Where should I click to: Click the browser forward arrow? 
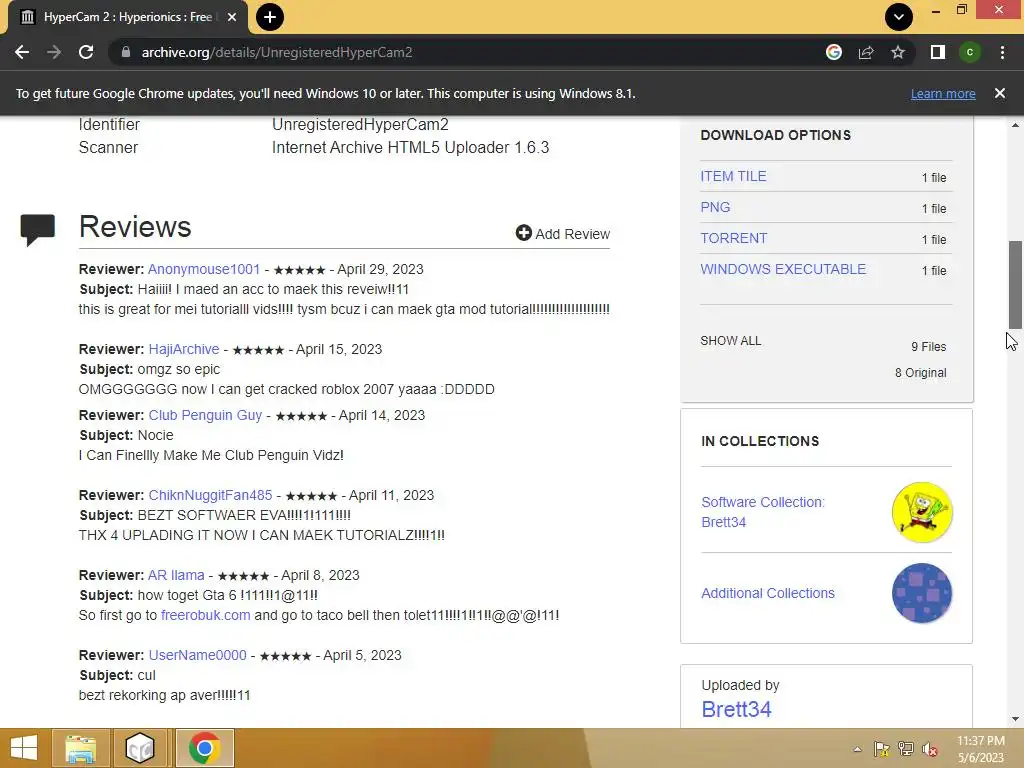click(54, 52)
